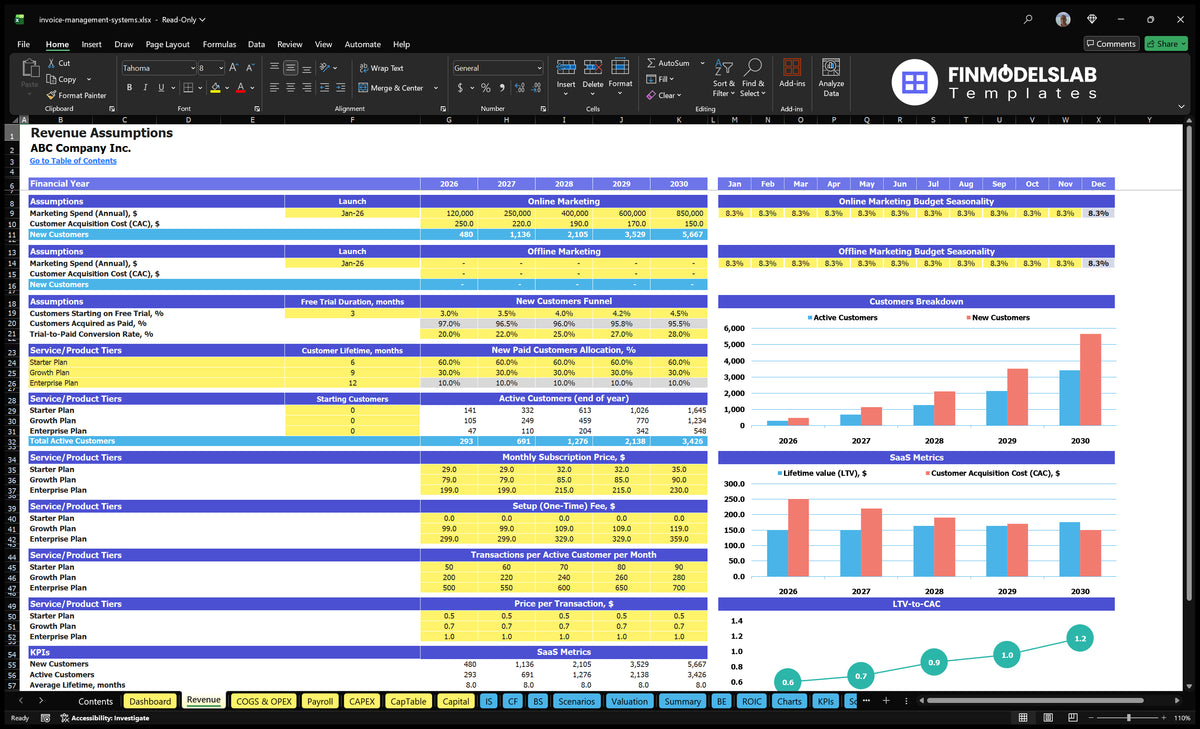Open Sort & Filter

(x=724, y=77)
